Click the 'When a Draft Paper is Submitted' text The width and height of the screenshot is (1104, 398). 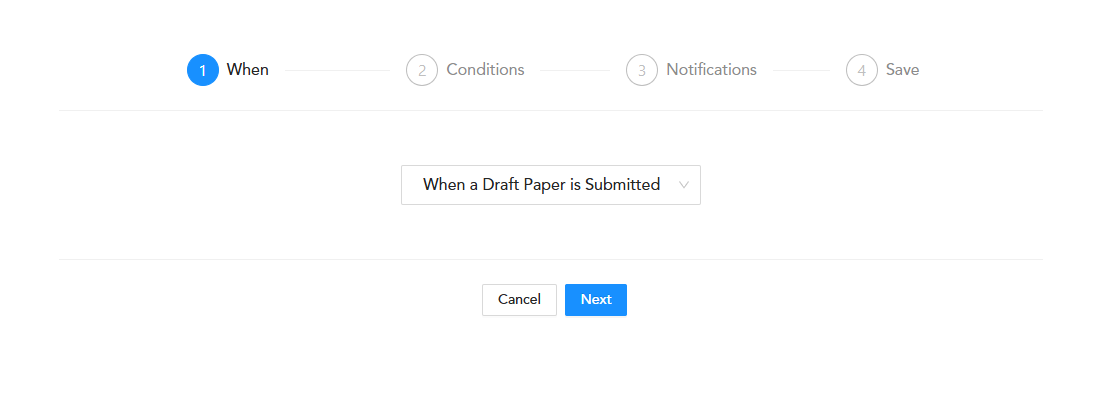tap(541, 185)
